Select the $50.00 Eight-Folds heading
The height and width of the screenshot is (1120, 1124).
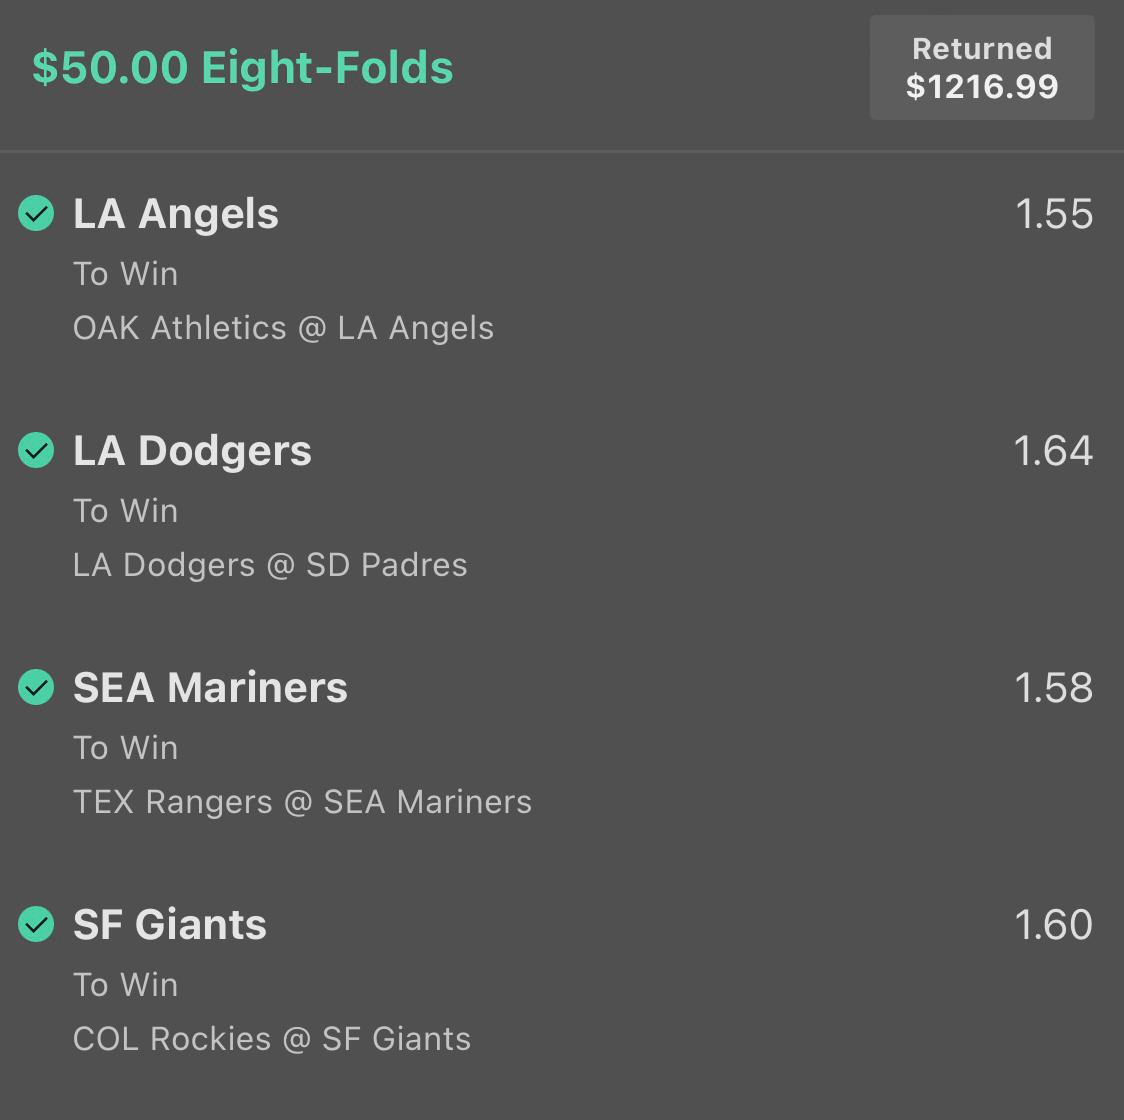[x=242, y=67]
